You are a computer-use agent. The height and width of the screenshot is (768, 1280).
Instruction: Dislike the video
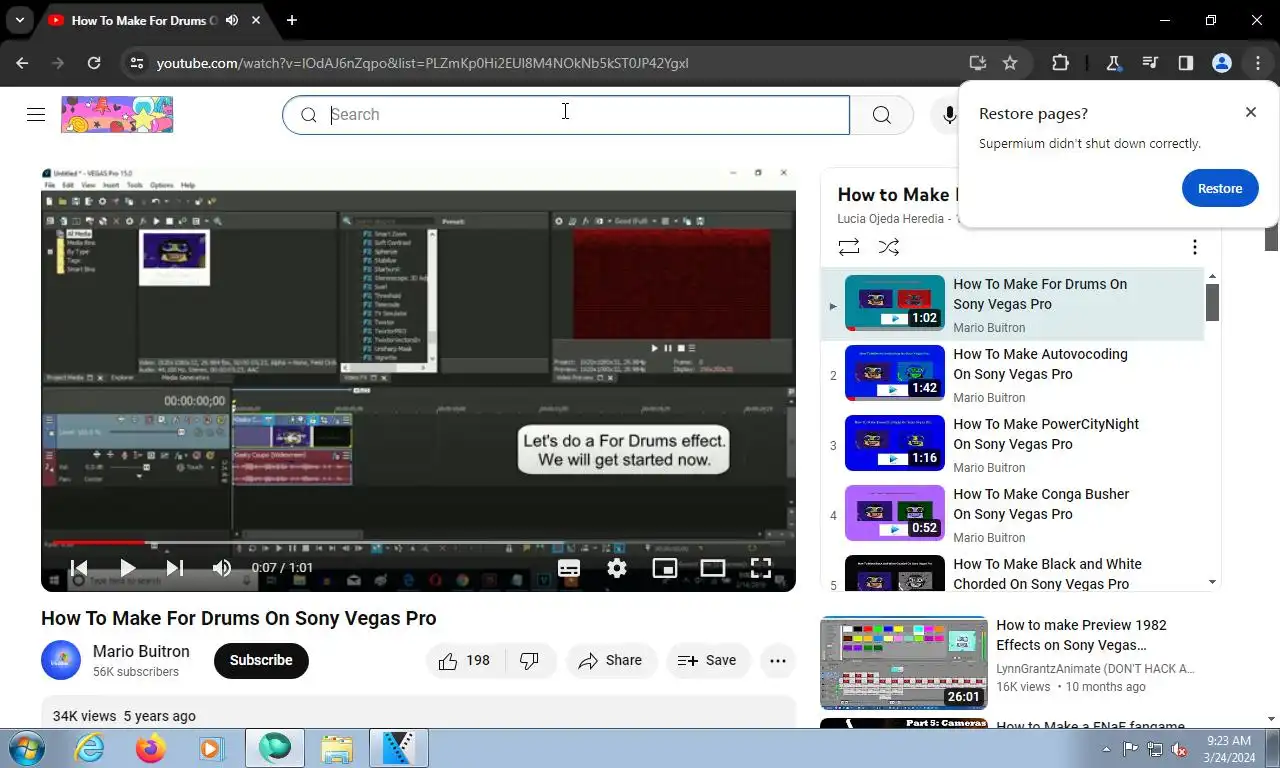pos(531,661)
